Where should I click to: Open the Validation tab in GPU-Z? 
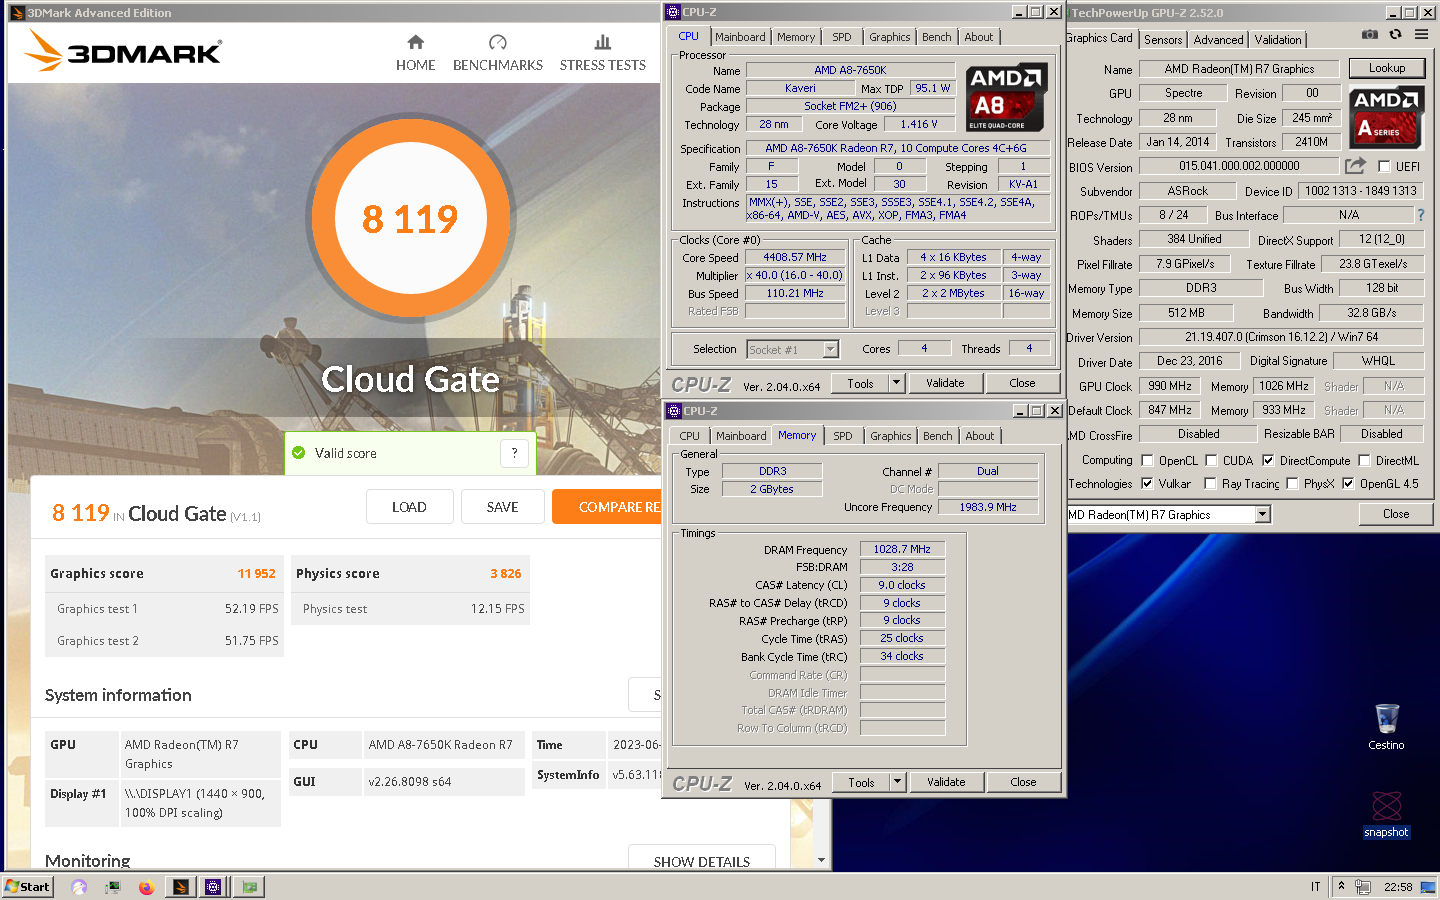point(1278,40)
